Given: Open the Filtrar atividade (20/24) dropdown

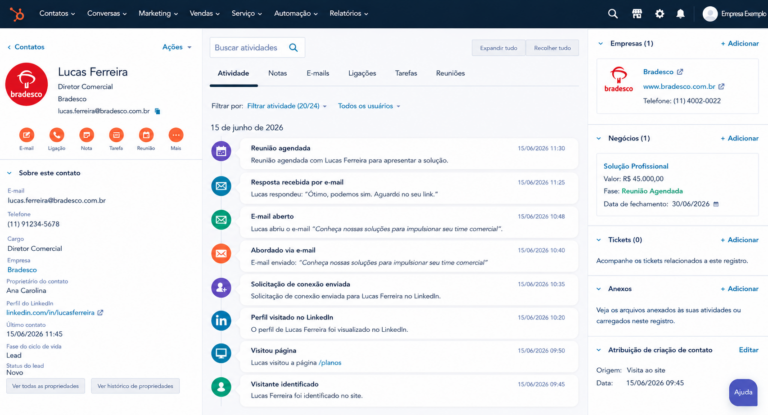Looking at the screenshot, I should tap(287, 106).
